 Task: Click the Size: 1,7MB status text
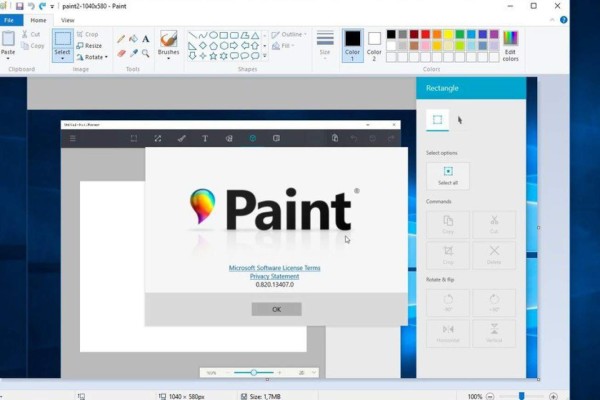tap(265, 397)
